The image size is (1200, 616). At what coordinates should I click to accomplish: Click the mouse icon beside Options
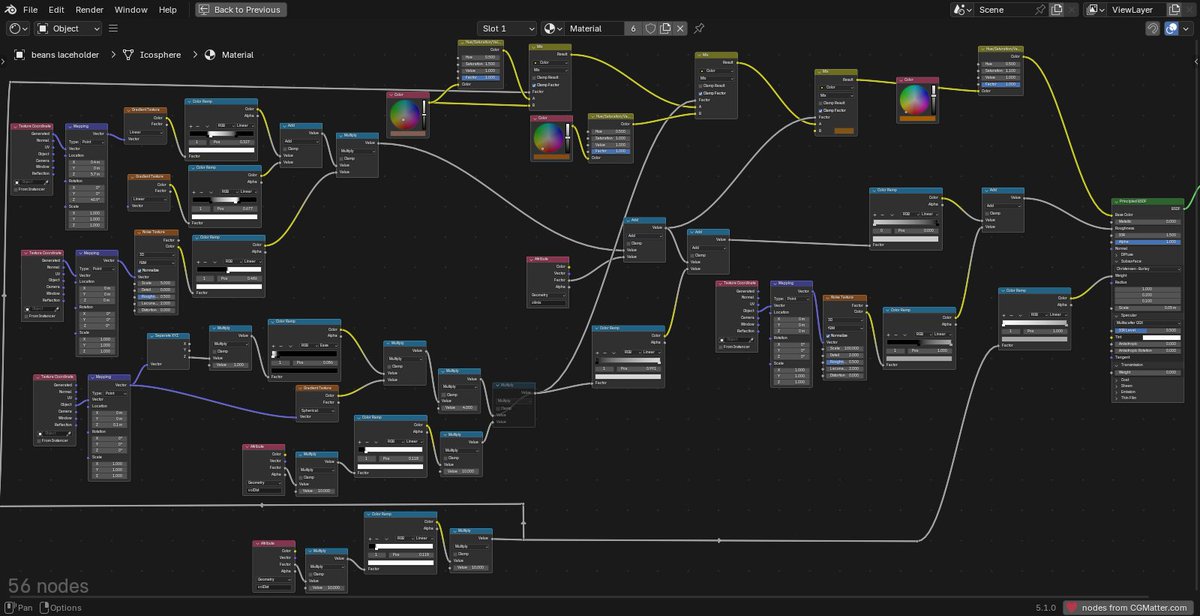coord(44,607)
